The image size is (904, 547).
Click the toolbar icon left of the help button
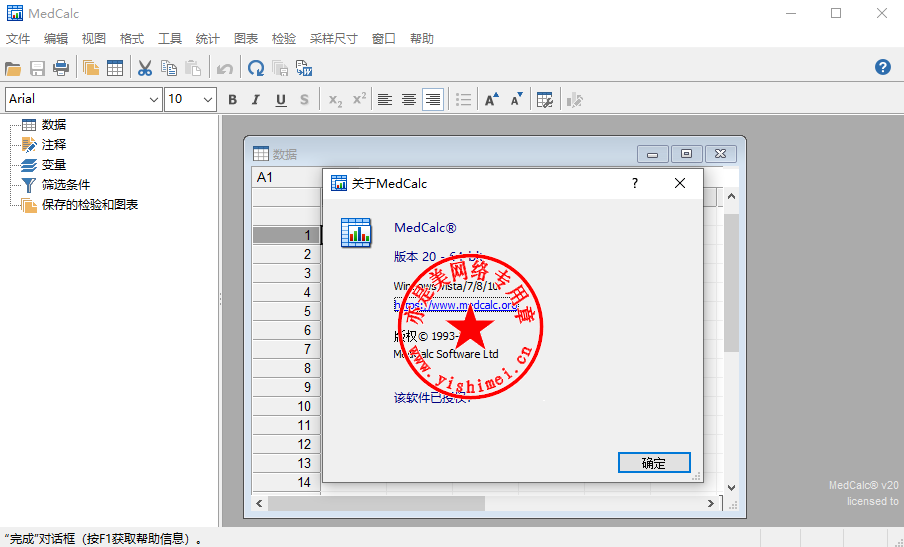[304, 68]
